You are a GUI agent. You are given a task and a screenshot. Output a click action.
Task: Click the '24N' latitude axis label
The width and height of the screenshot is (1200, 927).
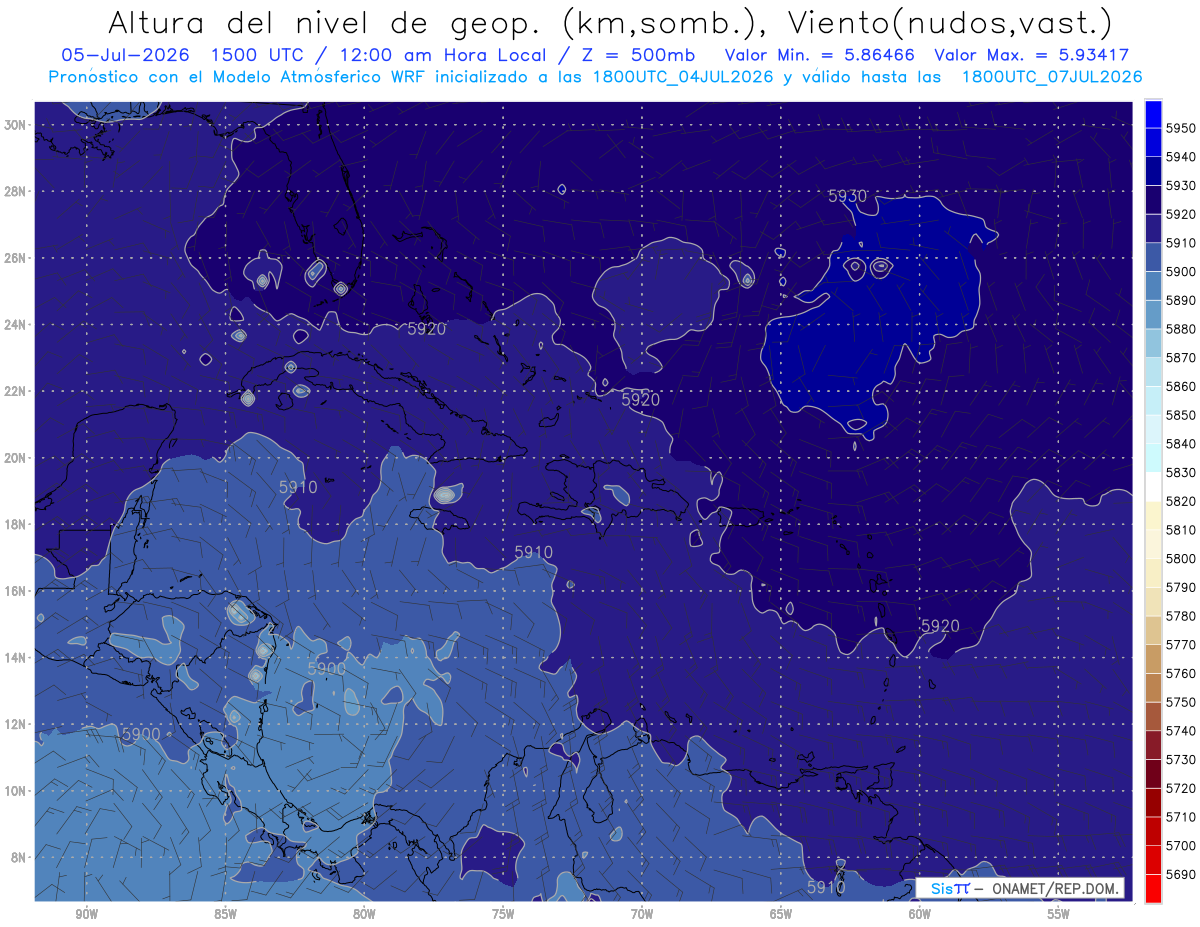[15, 324]
